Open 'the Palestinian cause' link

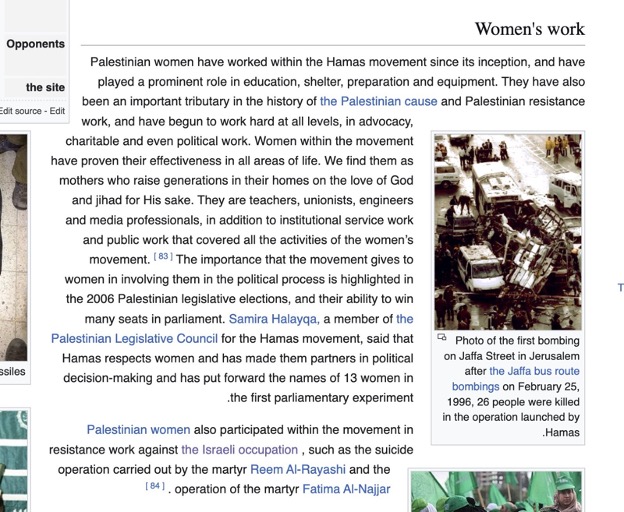[x=378, y=101]
